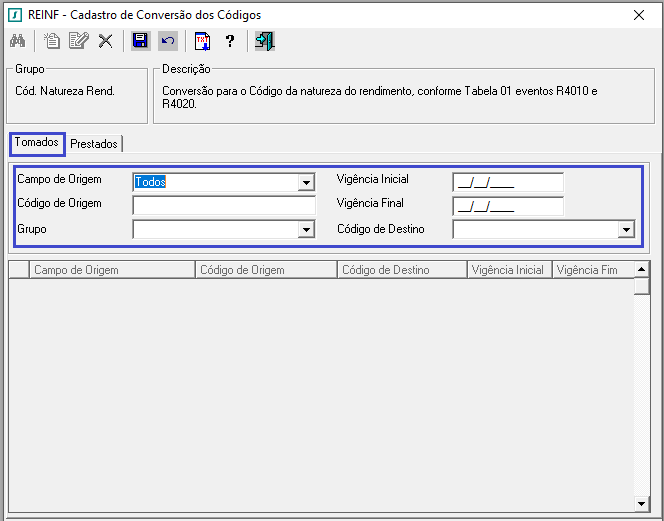Click the exit door icon

tap(265, 41)
